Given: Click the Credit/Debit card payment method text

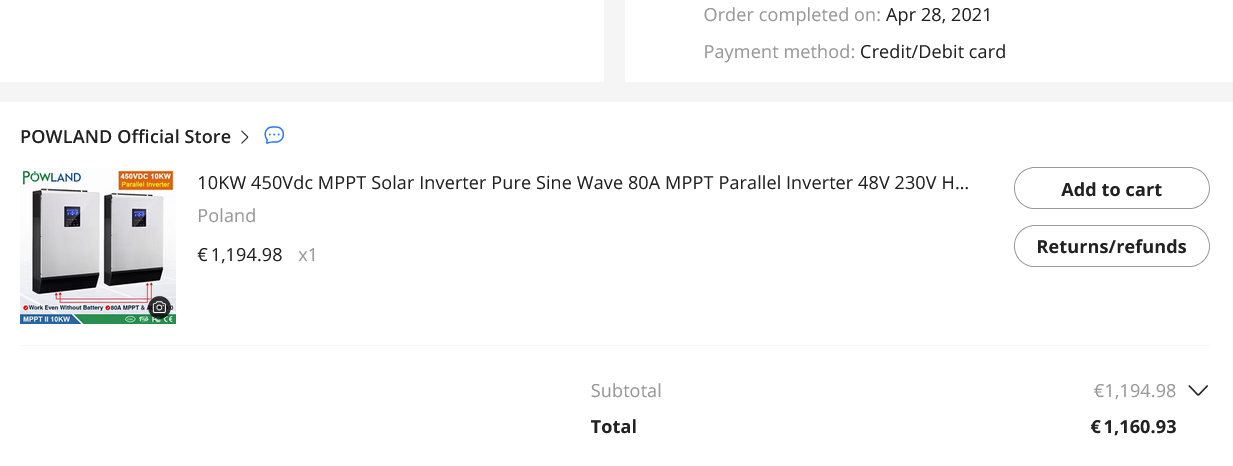Looking at the screenshot, I should click(x=932, y=52).
